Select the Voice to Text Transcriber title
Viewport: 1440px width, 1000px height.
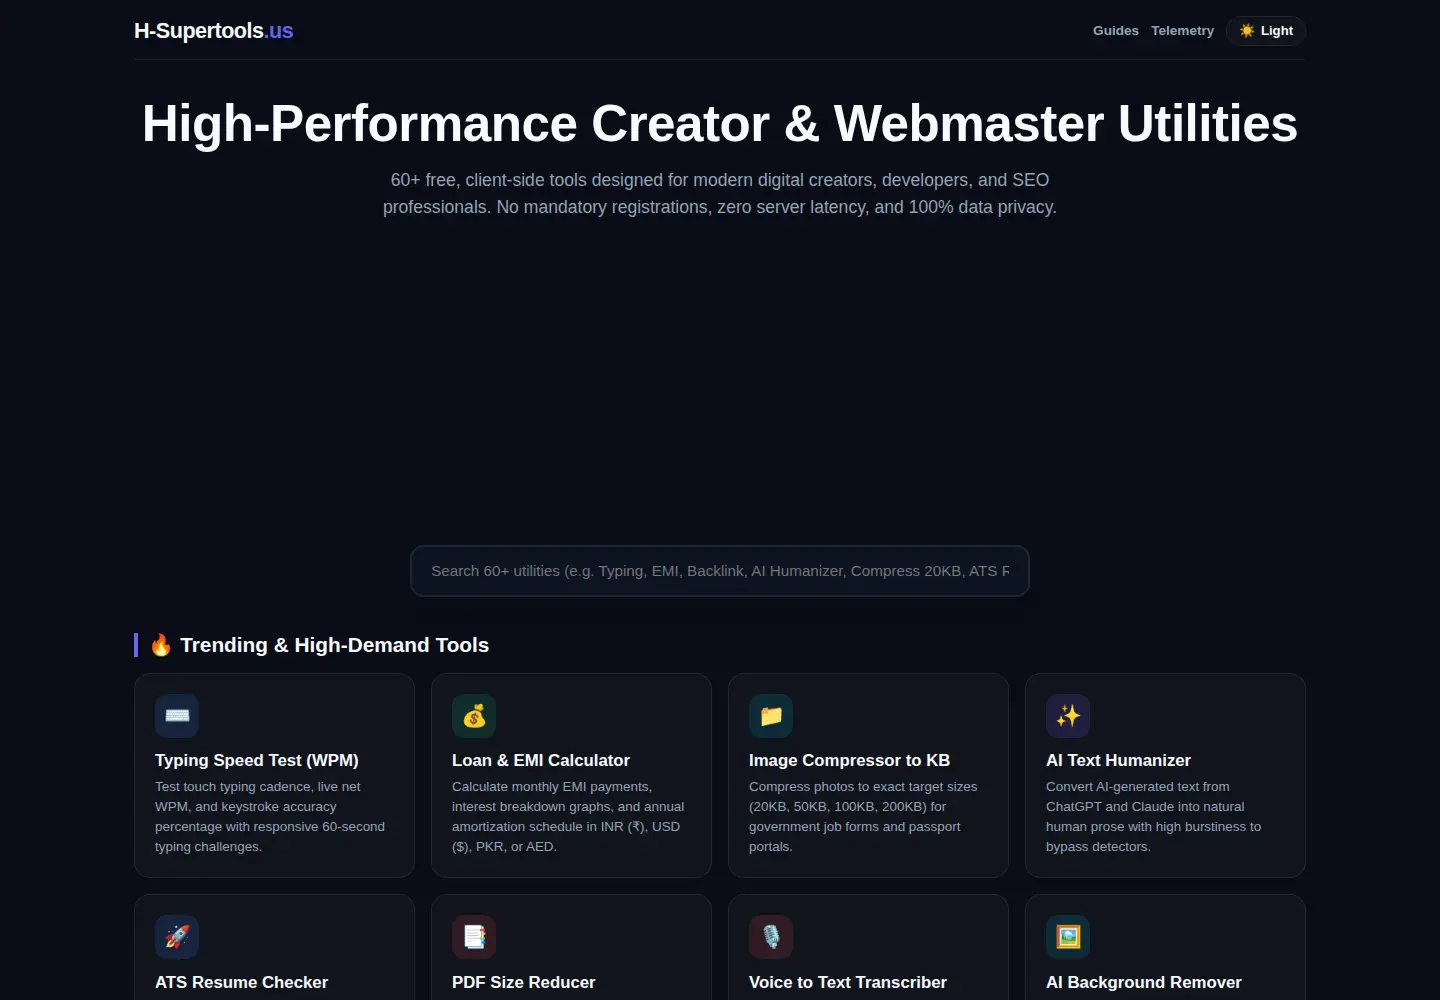[848, 982]
